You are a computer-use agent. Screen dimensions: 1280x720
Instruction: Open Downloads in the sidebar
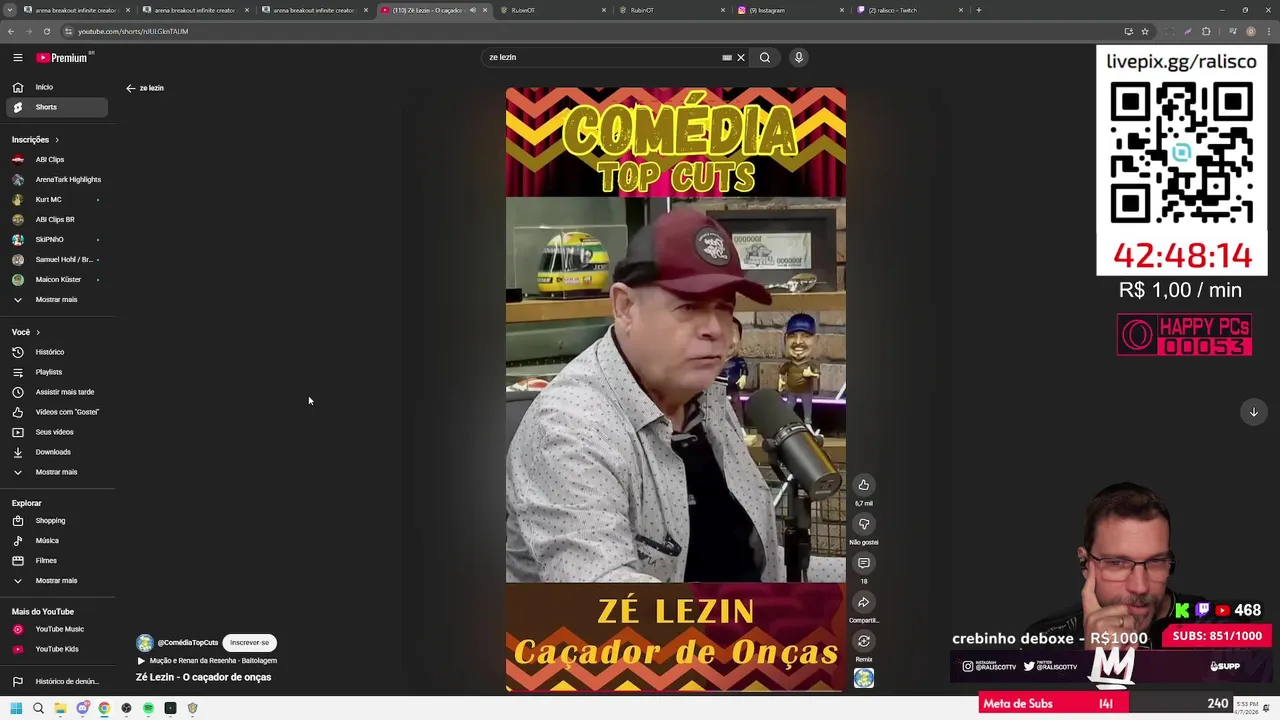click(x=55, y=452)
